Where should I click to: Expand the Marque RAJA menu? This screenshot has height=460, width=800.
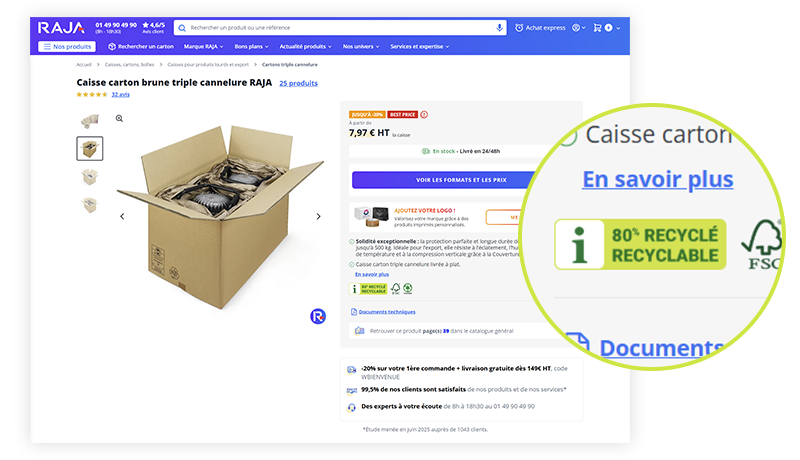click(x=204, y=46)
